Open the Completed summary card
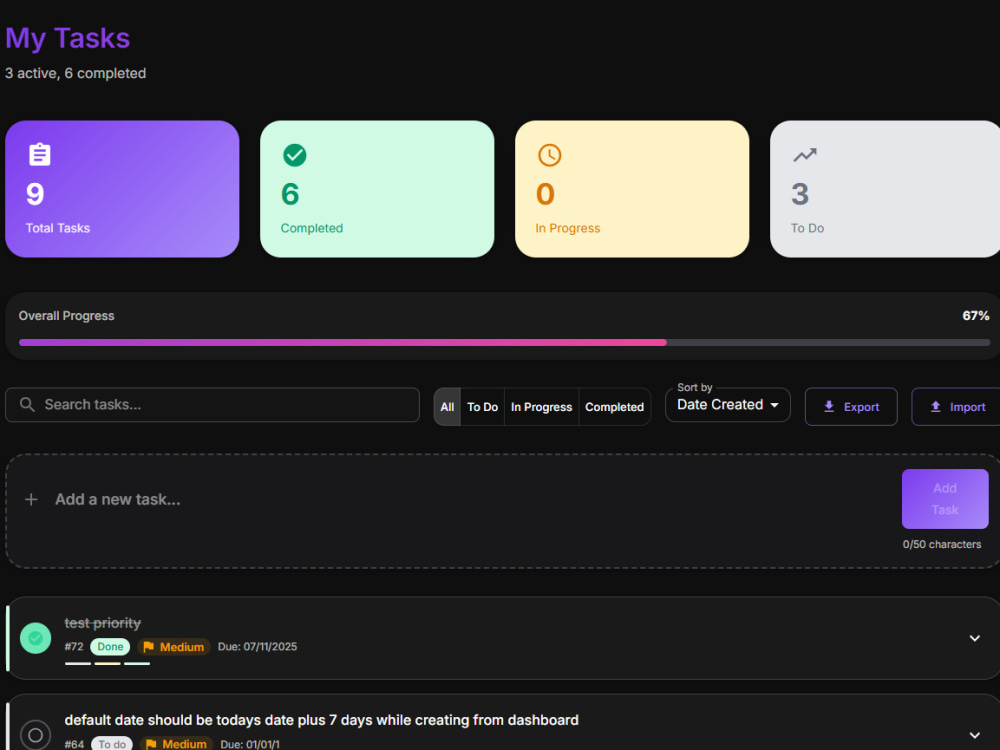The image size is (1000, 750). coord(377,189)
